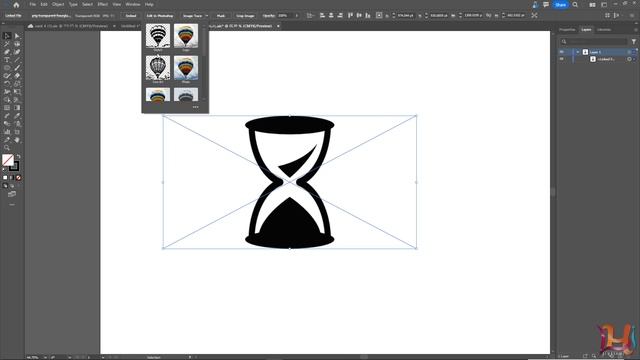Select the Rotate tool
This screenshot has height=360, width=640.
[7, 84]
